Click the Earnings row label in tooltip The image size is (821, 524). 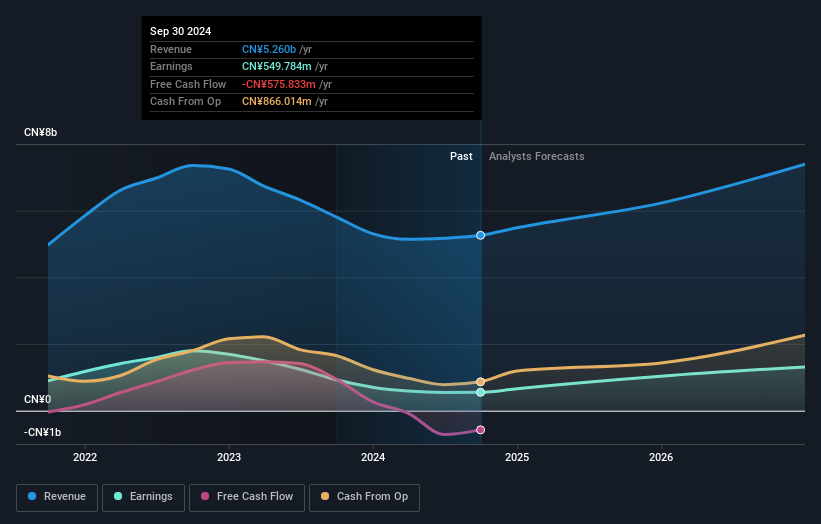171,66
